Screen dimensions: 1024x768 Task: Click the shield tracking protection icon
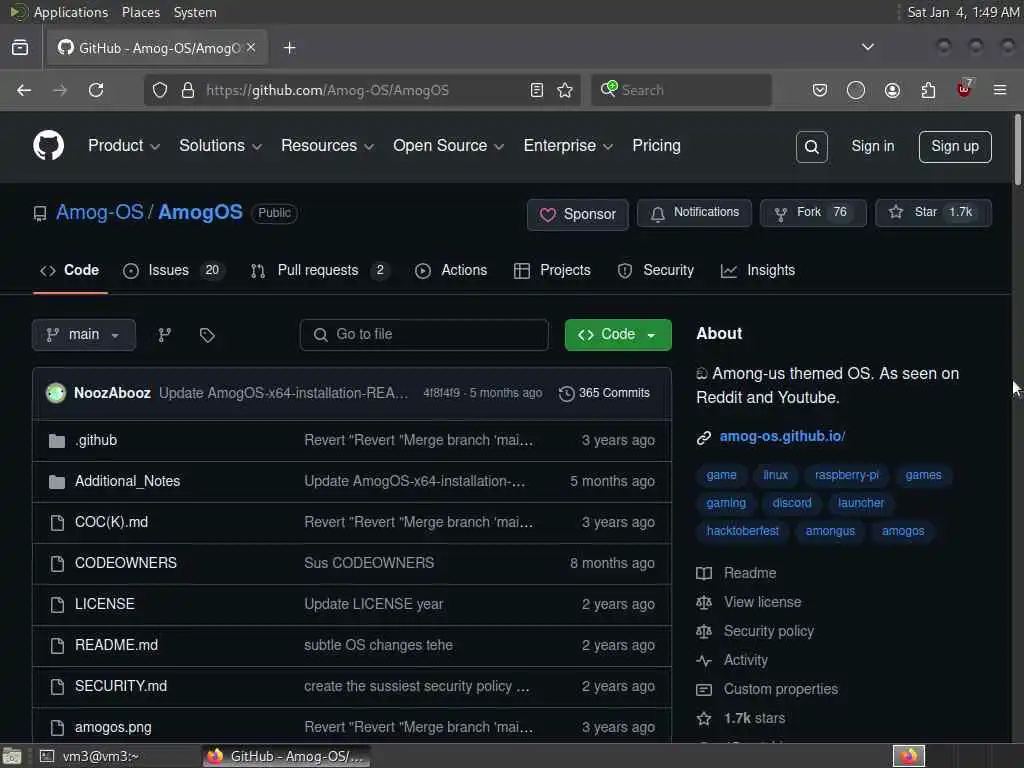(x=160, y=90)
